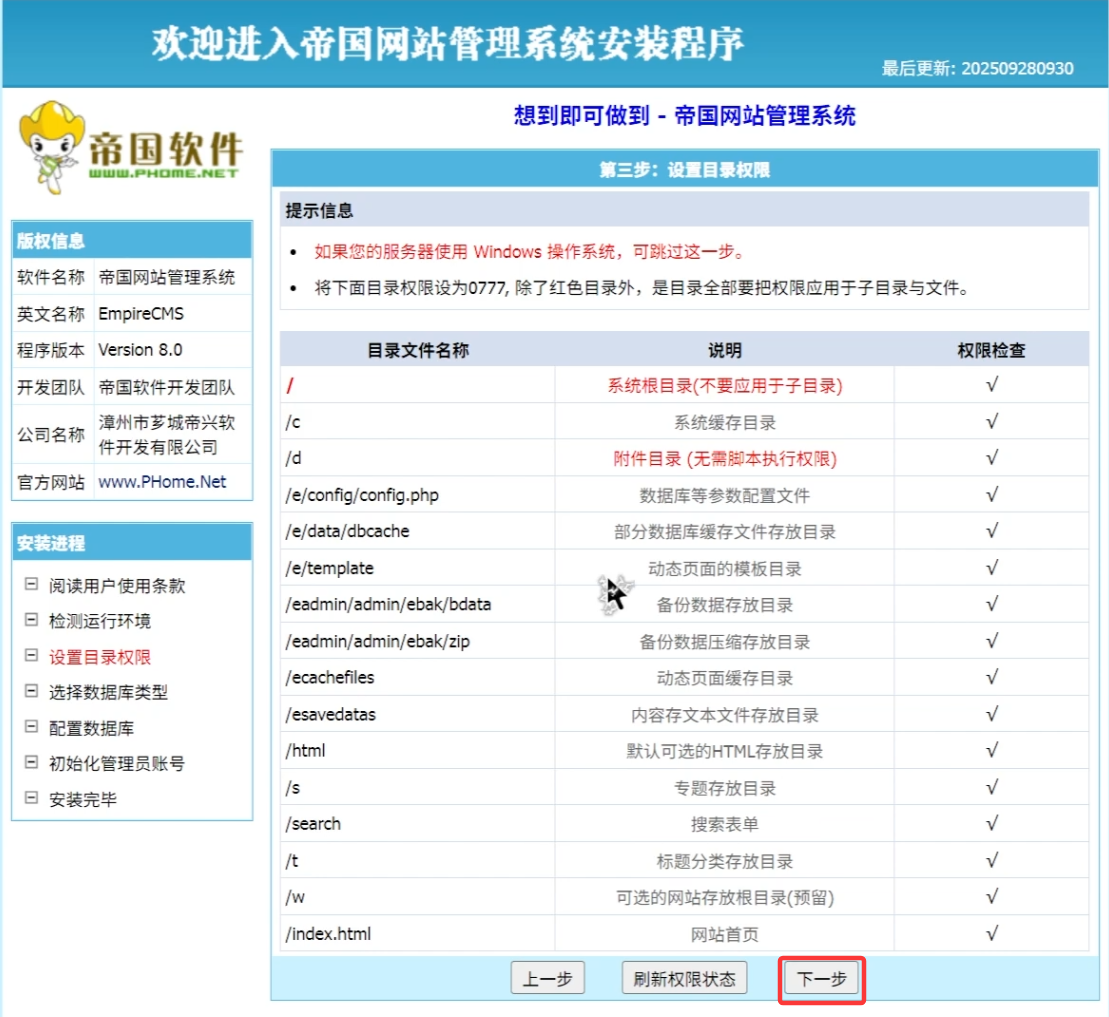Viewport: 1109px width, 1017px height.
Task: Click the 目录文件名称 column header
Action: click(x=417, y=350)
